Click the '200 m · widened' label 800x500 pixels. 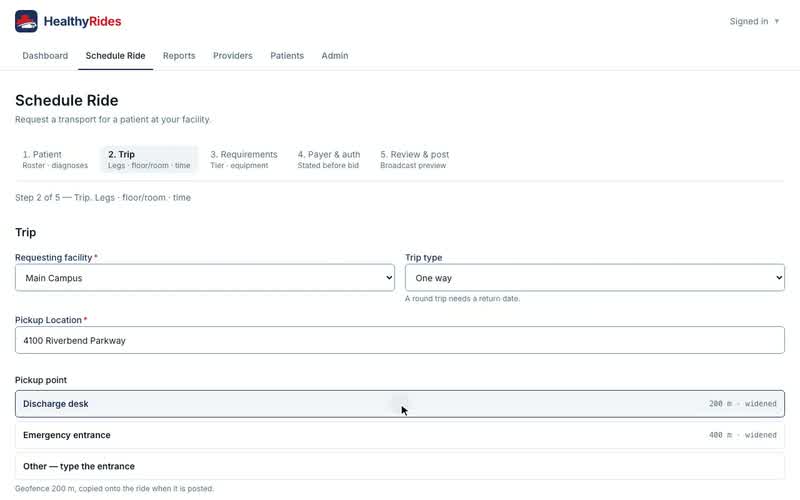[x=742, y=404]
